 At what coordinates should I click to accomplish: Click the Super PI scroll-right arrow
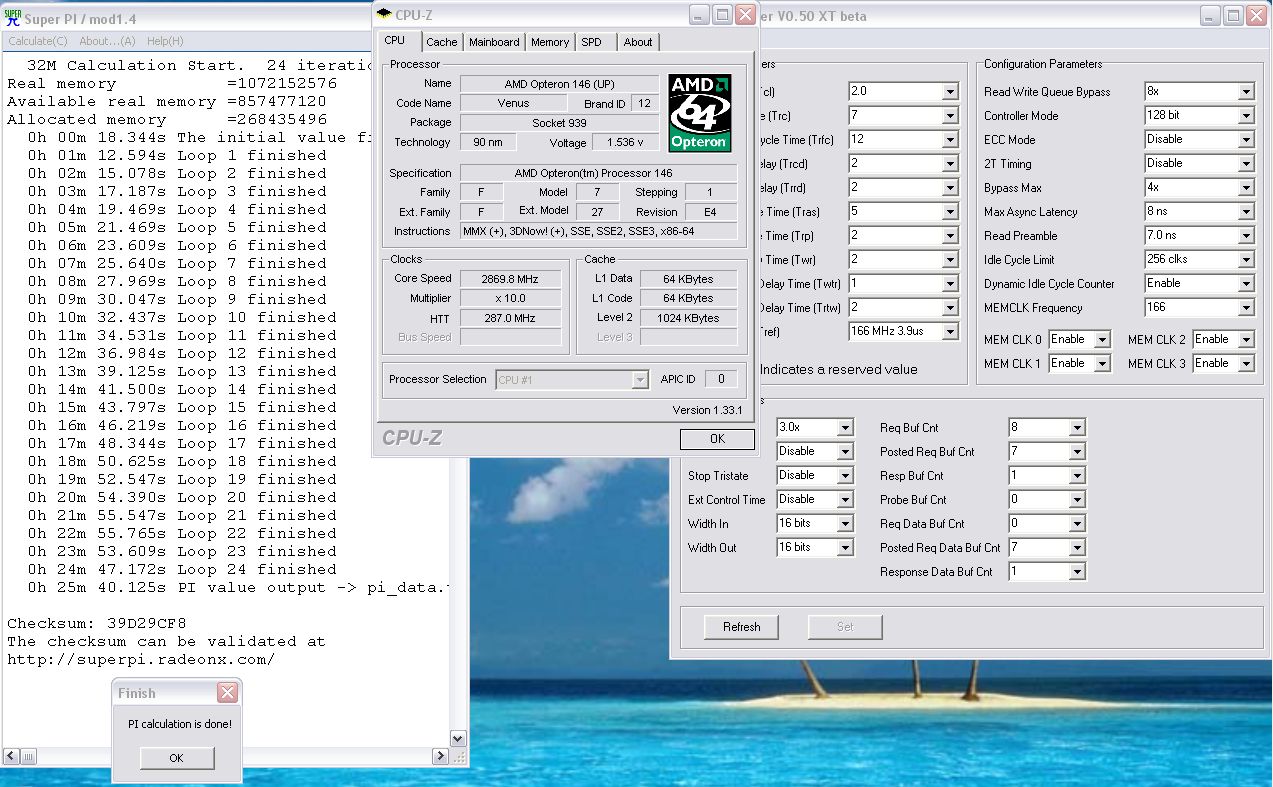tap(441, 756)
